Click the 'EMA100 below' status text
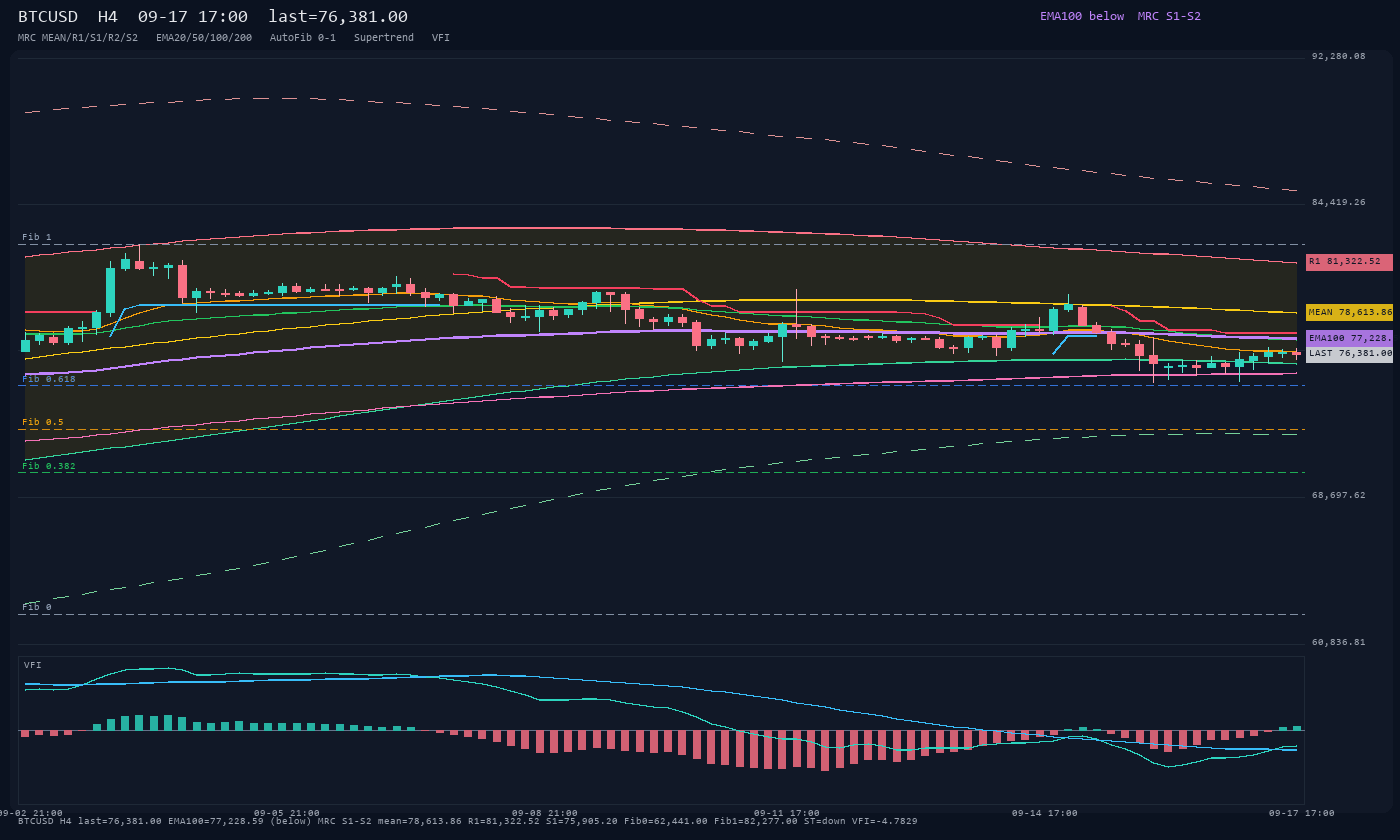Screen dimensions: 1400x840 (x=1082, y=16)
